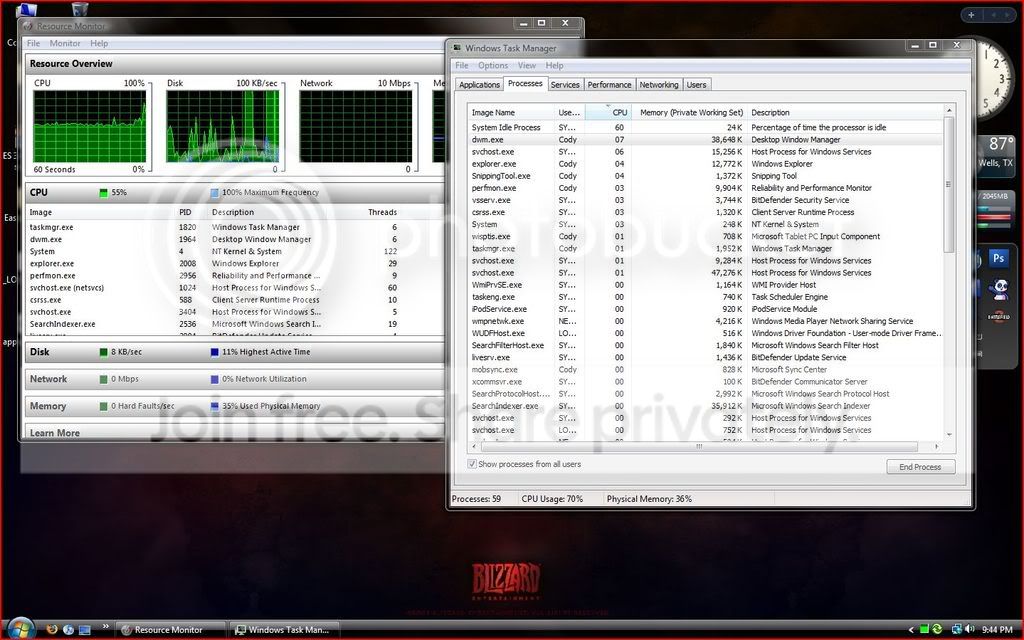This screenshot has width=1024, height=640.
Task: Open the Windows Start orb
Action: (20, 628)
